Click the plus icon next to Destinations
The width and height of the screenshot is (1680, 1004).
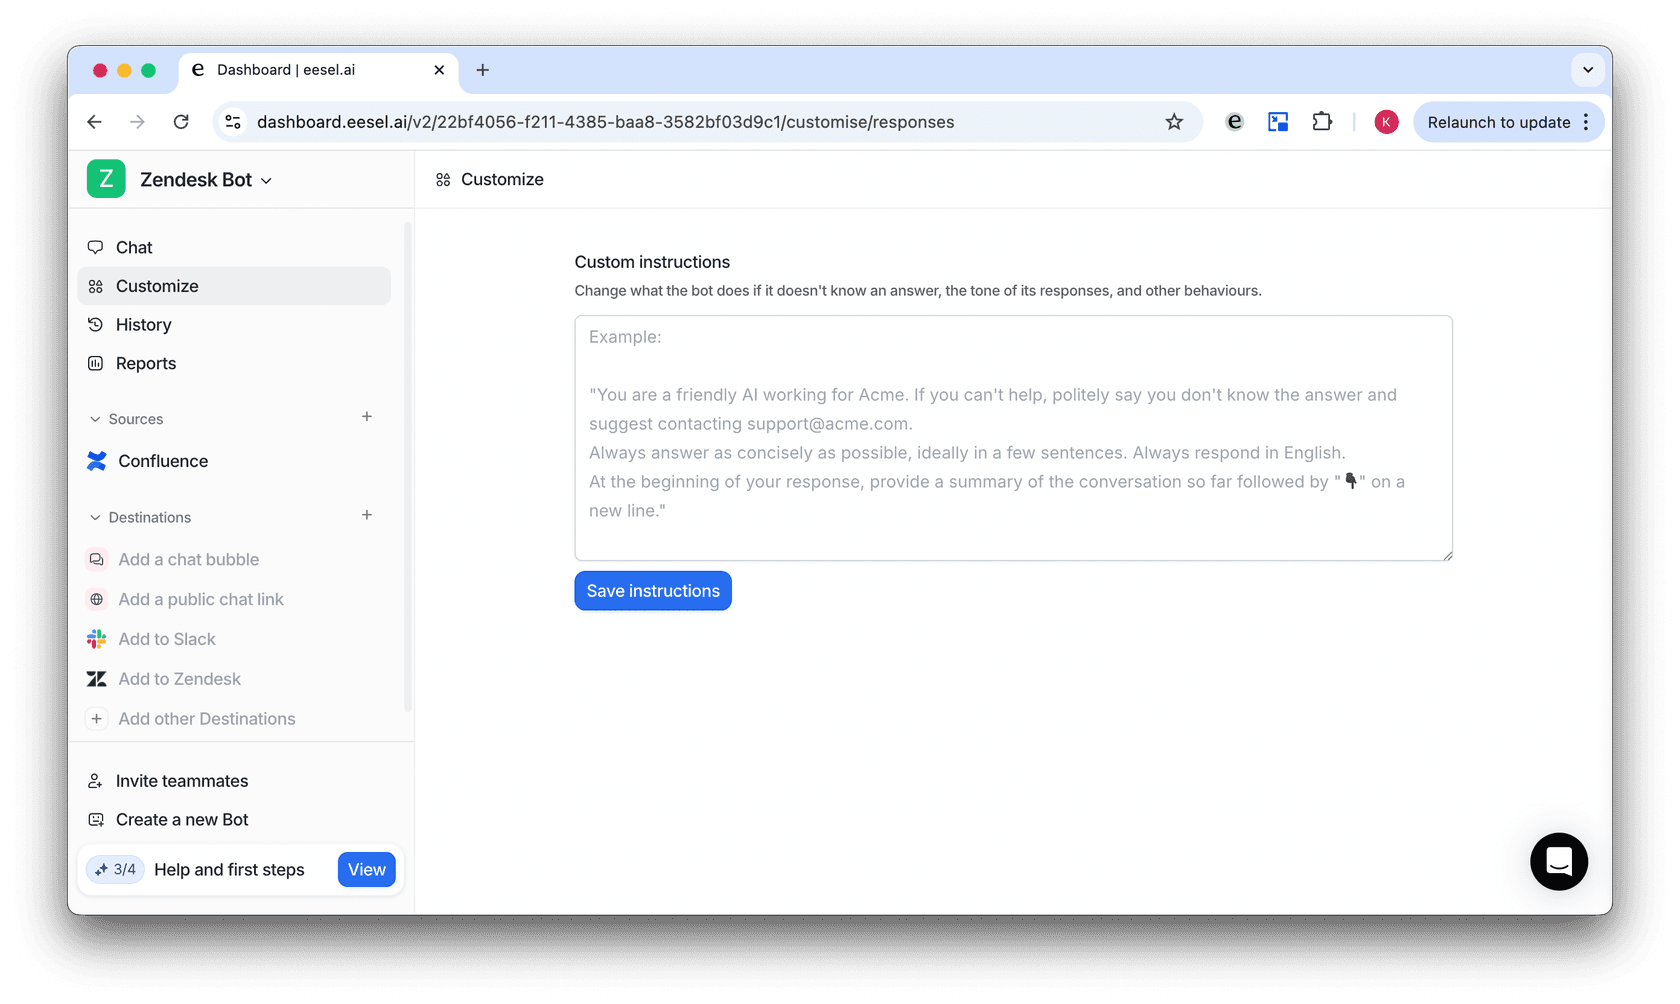[367, 515]
